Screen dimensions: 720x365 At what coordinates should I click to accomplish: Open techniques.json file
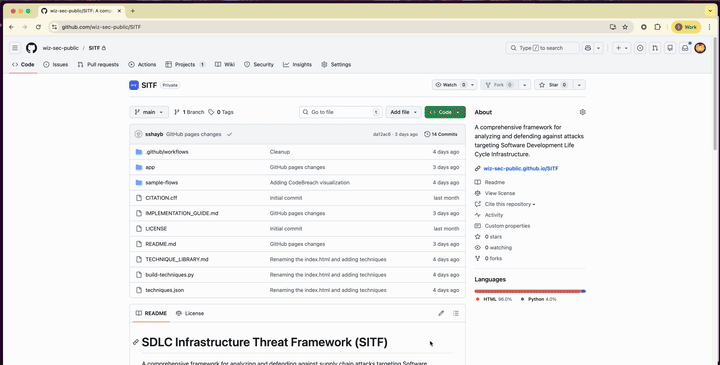(164, 290)
